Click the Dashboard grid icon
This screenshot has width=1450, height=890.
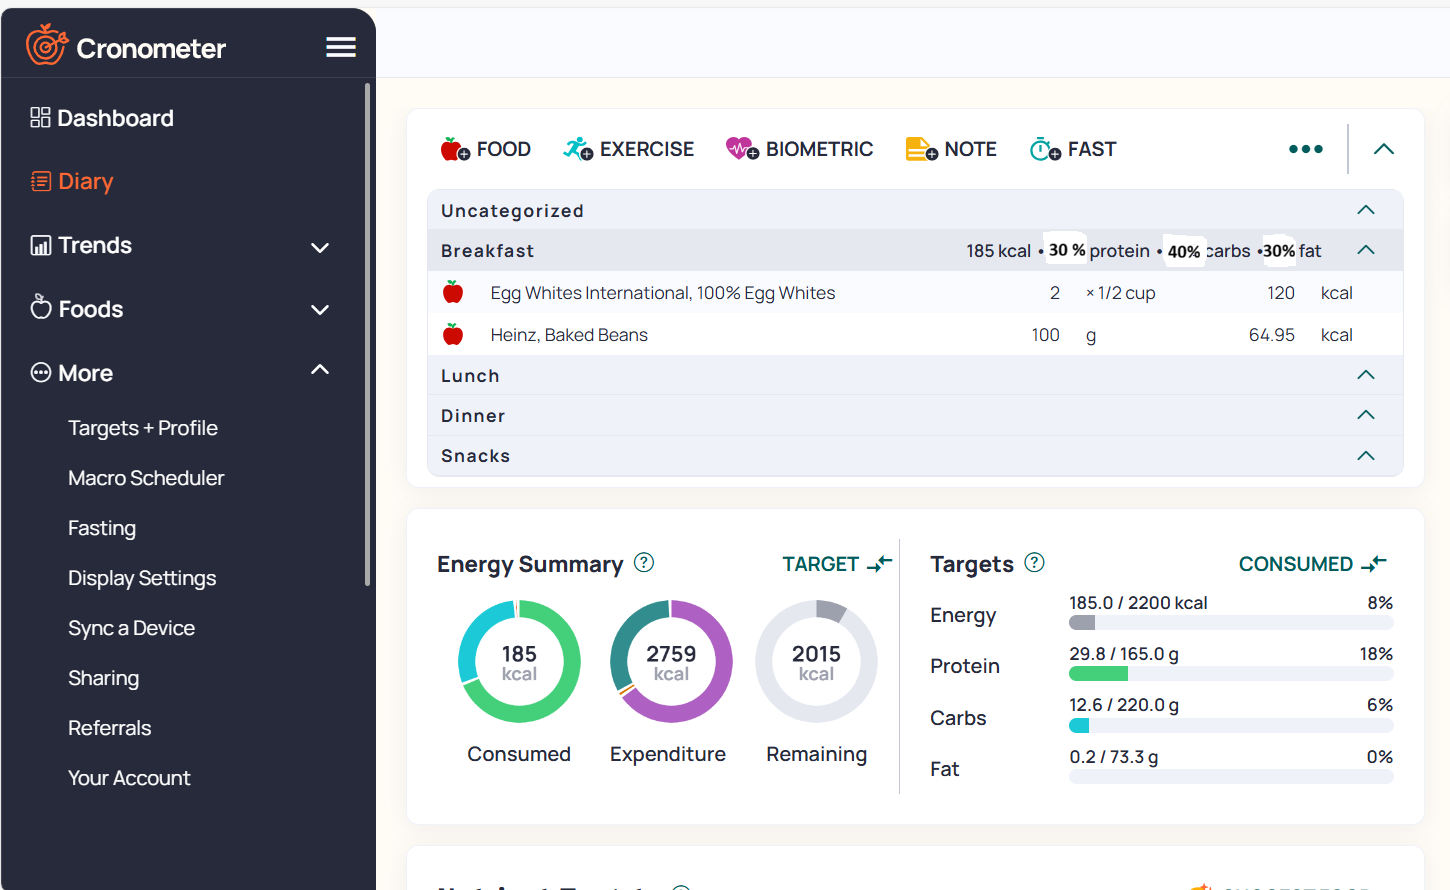40,118
